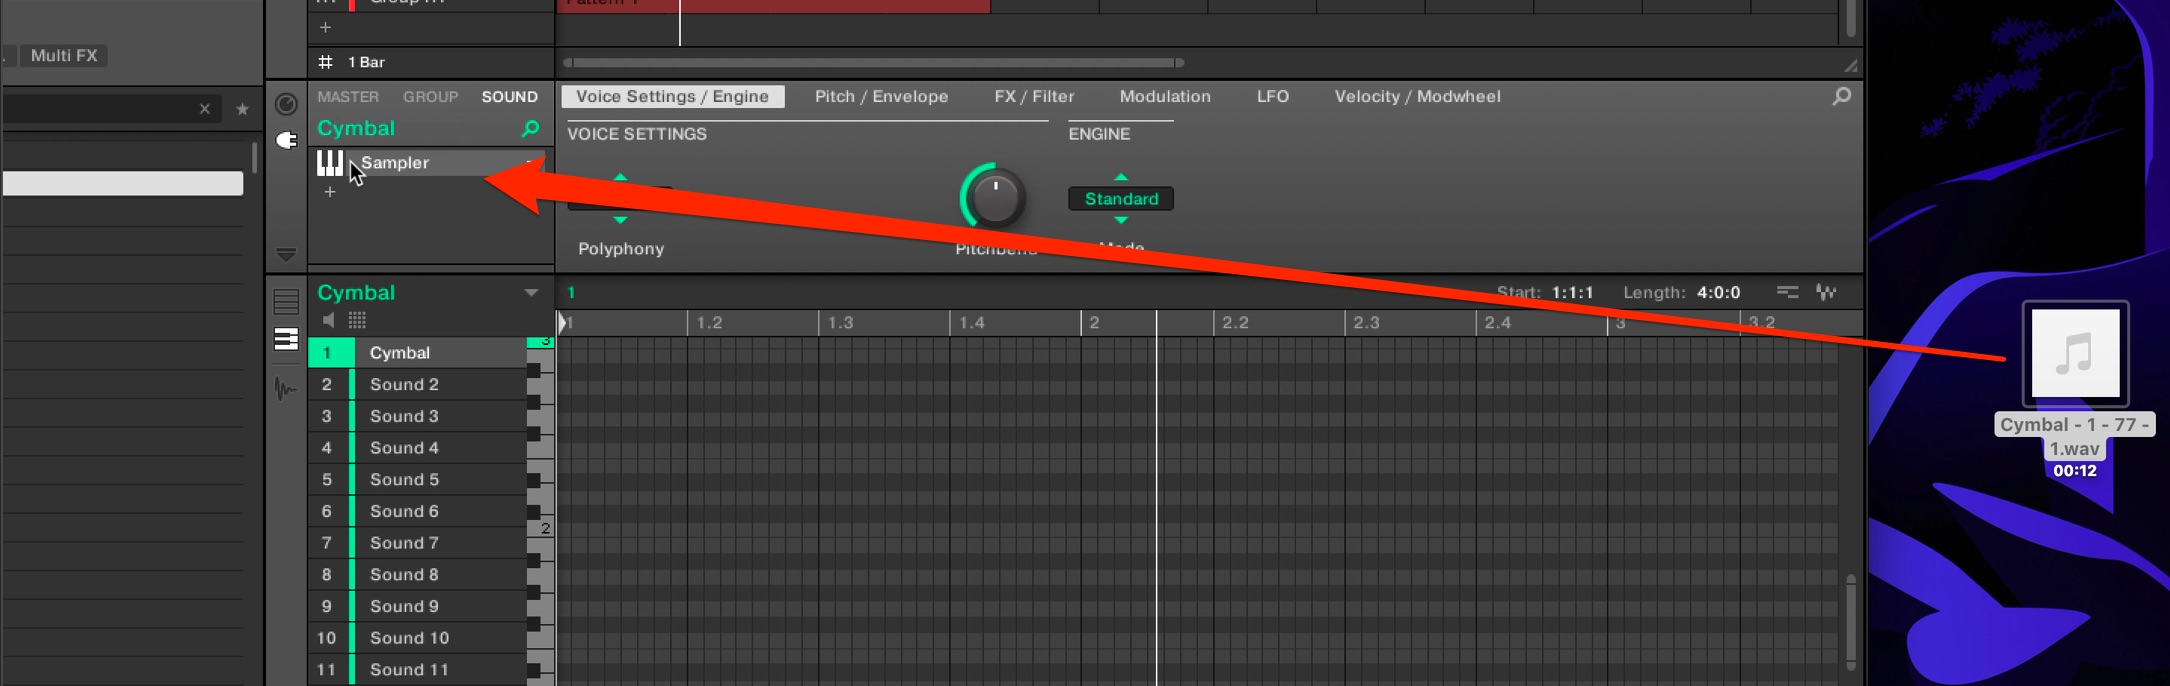The width and height of the screenshot is (2170, 686).
Task: Toggle pad view grid icon under Cymbal
Action: point(357,320)
